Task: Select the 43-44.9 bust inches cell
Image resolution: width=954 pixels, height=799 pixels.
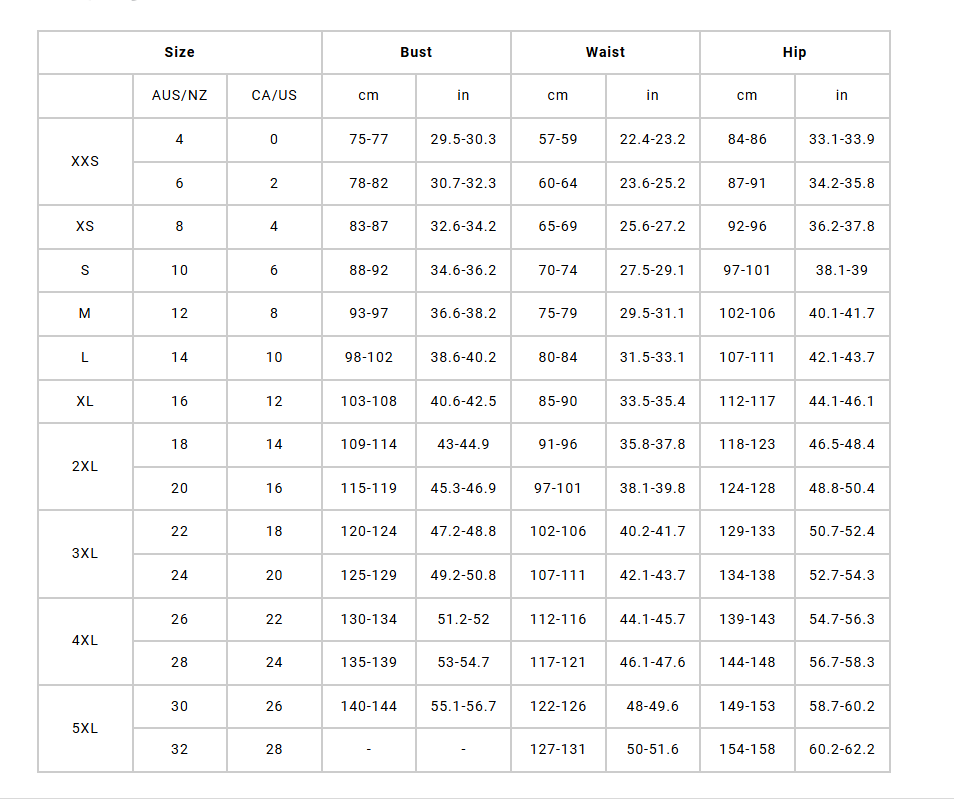Action: pyautogui.click(x=463, y=444)
